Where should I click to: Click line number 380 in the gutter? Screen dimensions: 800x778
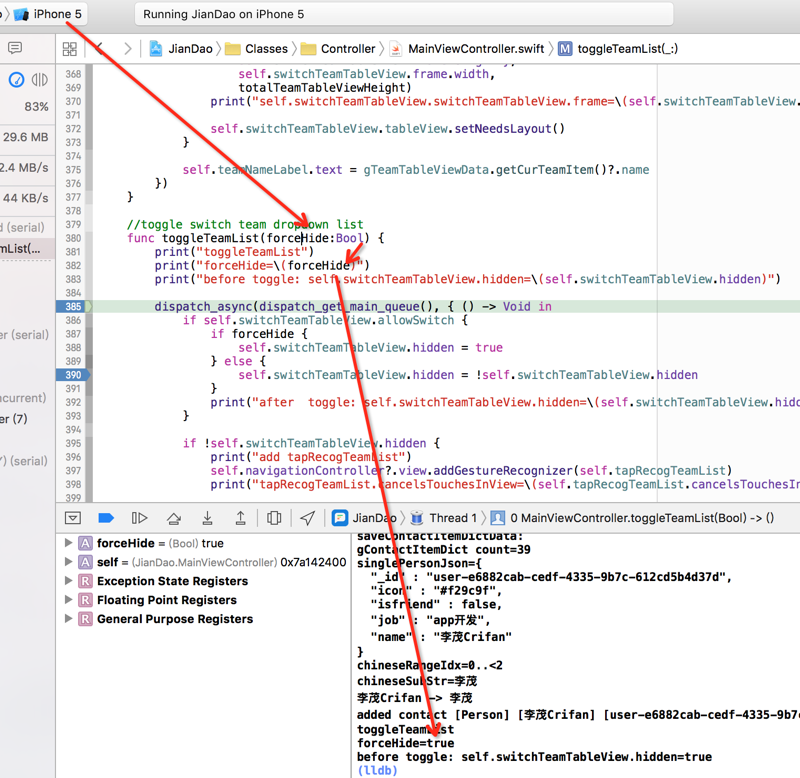tap(73, 238)
